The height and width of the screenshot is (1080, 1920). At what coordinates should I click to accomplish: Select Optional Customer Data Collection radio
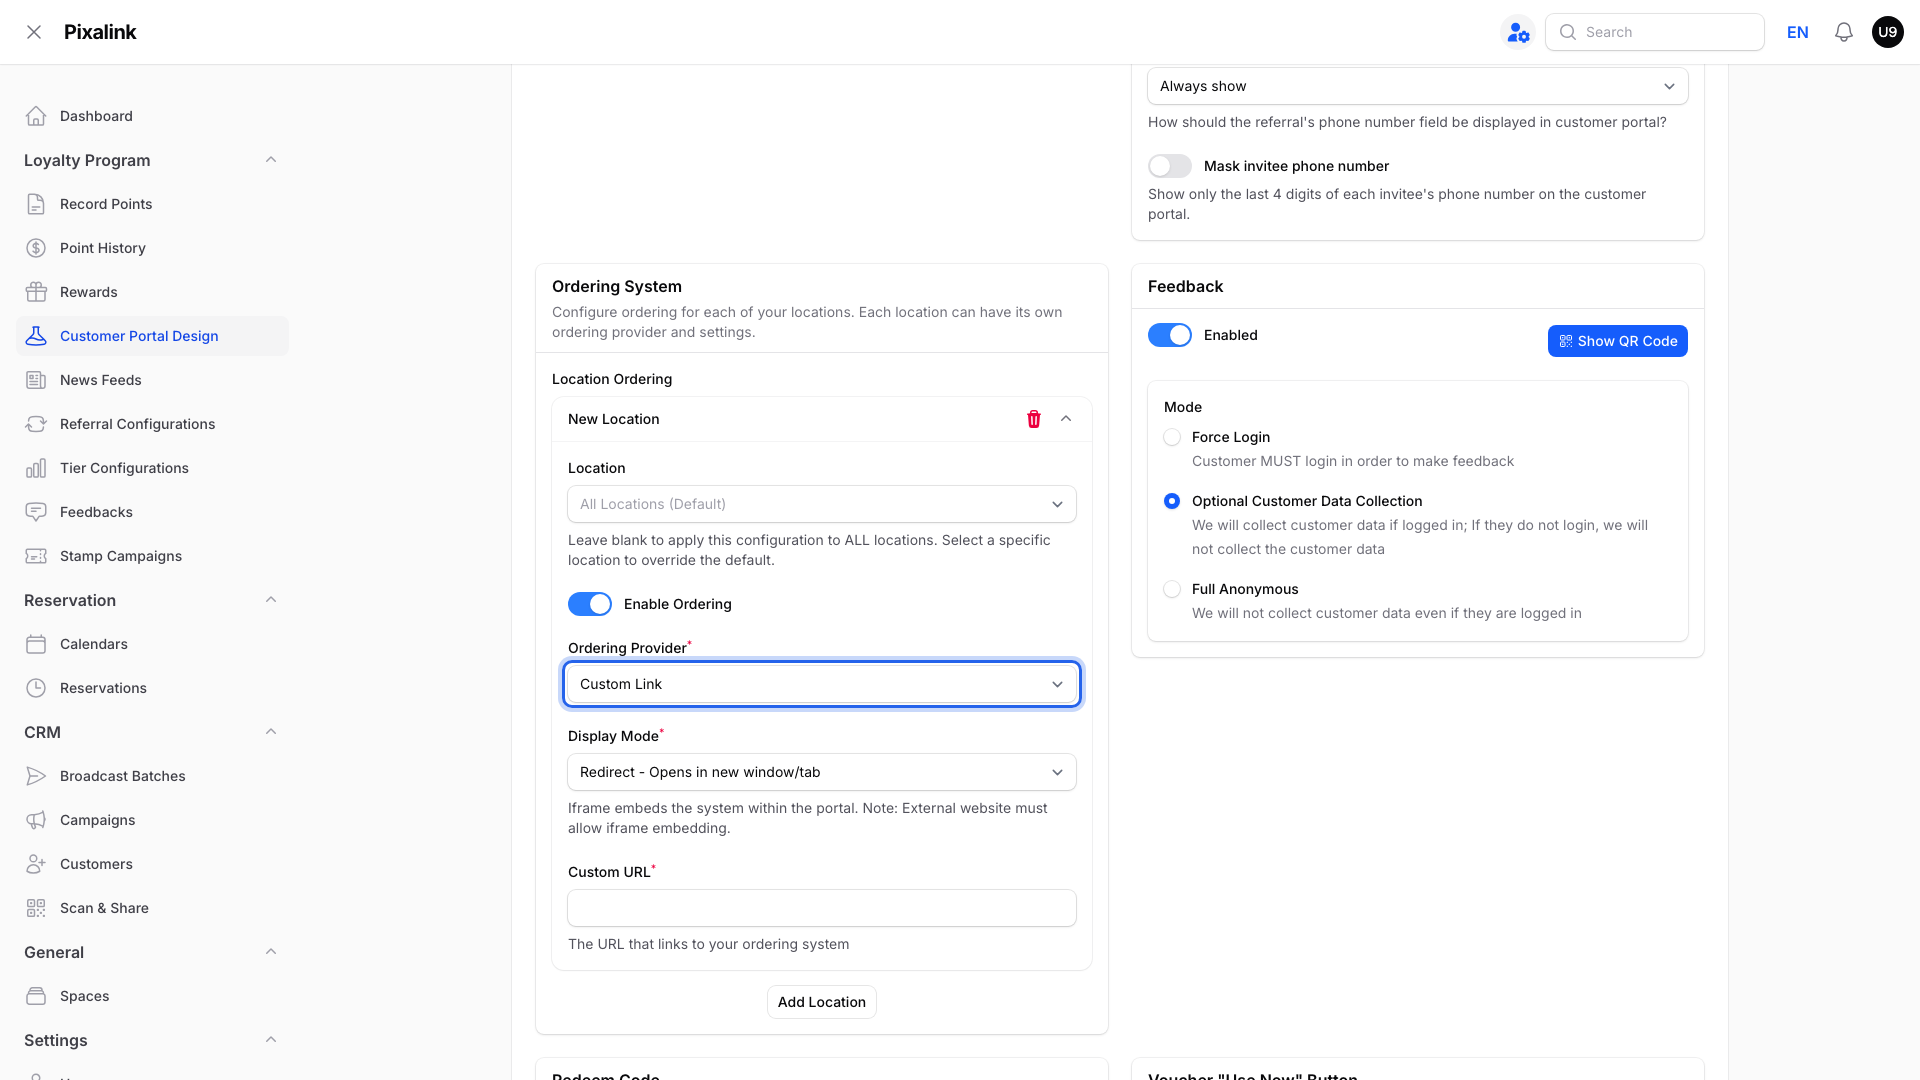[1172, 501]
